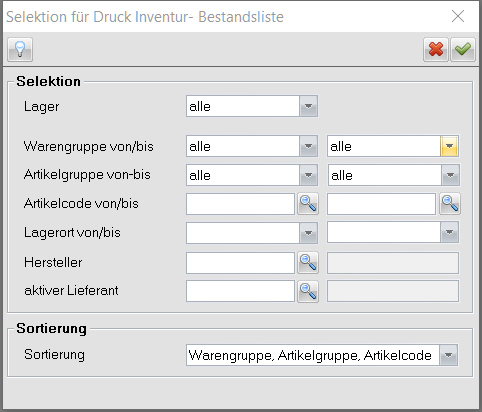Open Hersteller search magnifier icon

tap(308, 263)
